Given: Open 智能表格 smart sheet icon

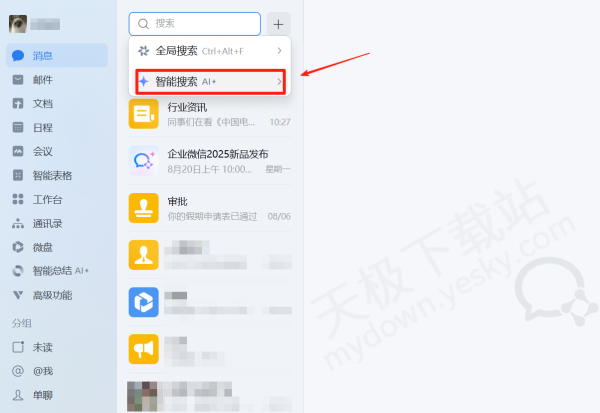Looking at the screenshot, I should point(18,175).
